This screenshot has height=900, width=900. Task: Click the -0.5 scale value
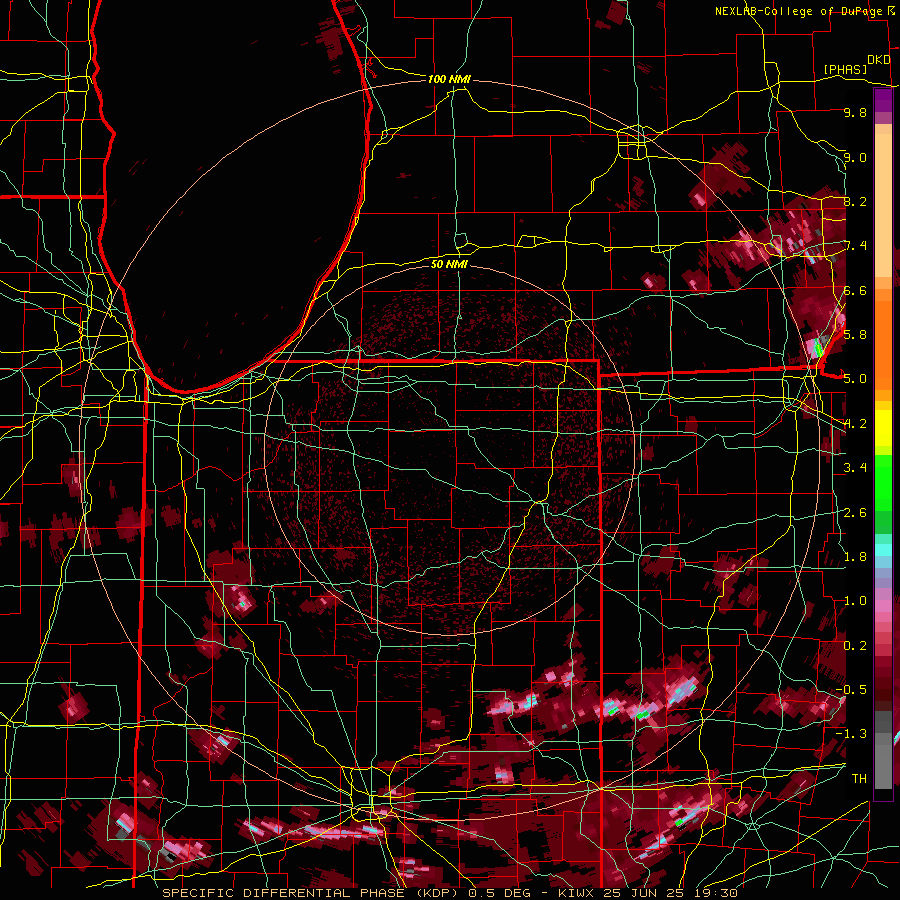click(x=851, y=690)
